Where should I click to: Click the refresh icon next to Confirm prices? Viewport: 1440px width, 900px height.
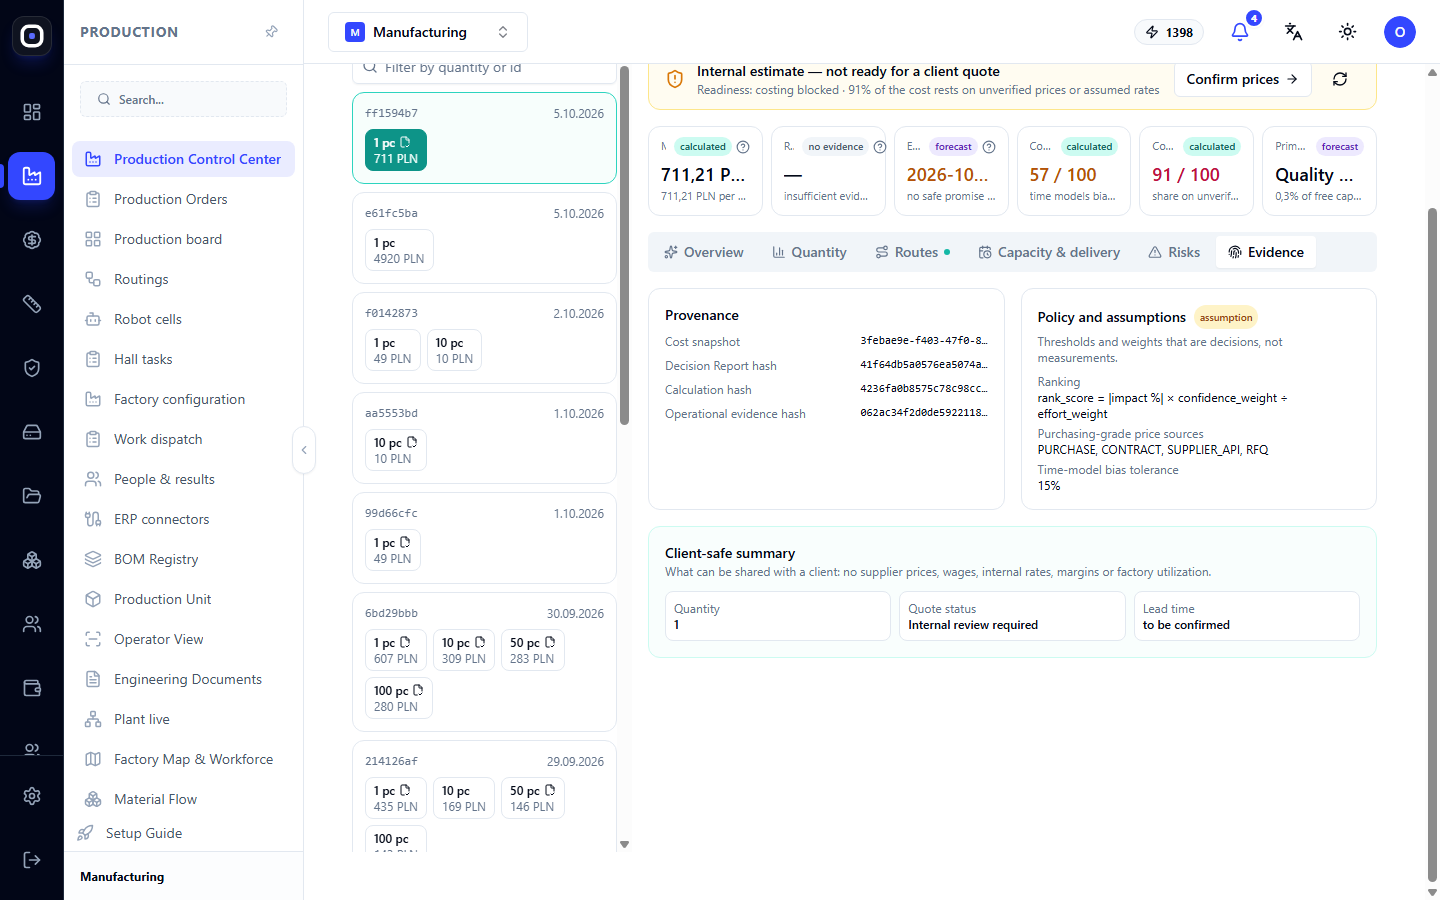[x=1340, y=79]
